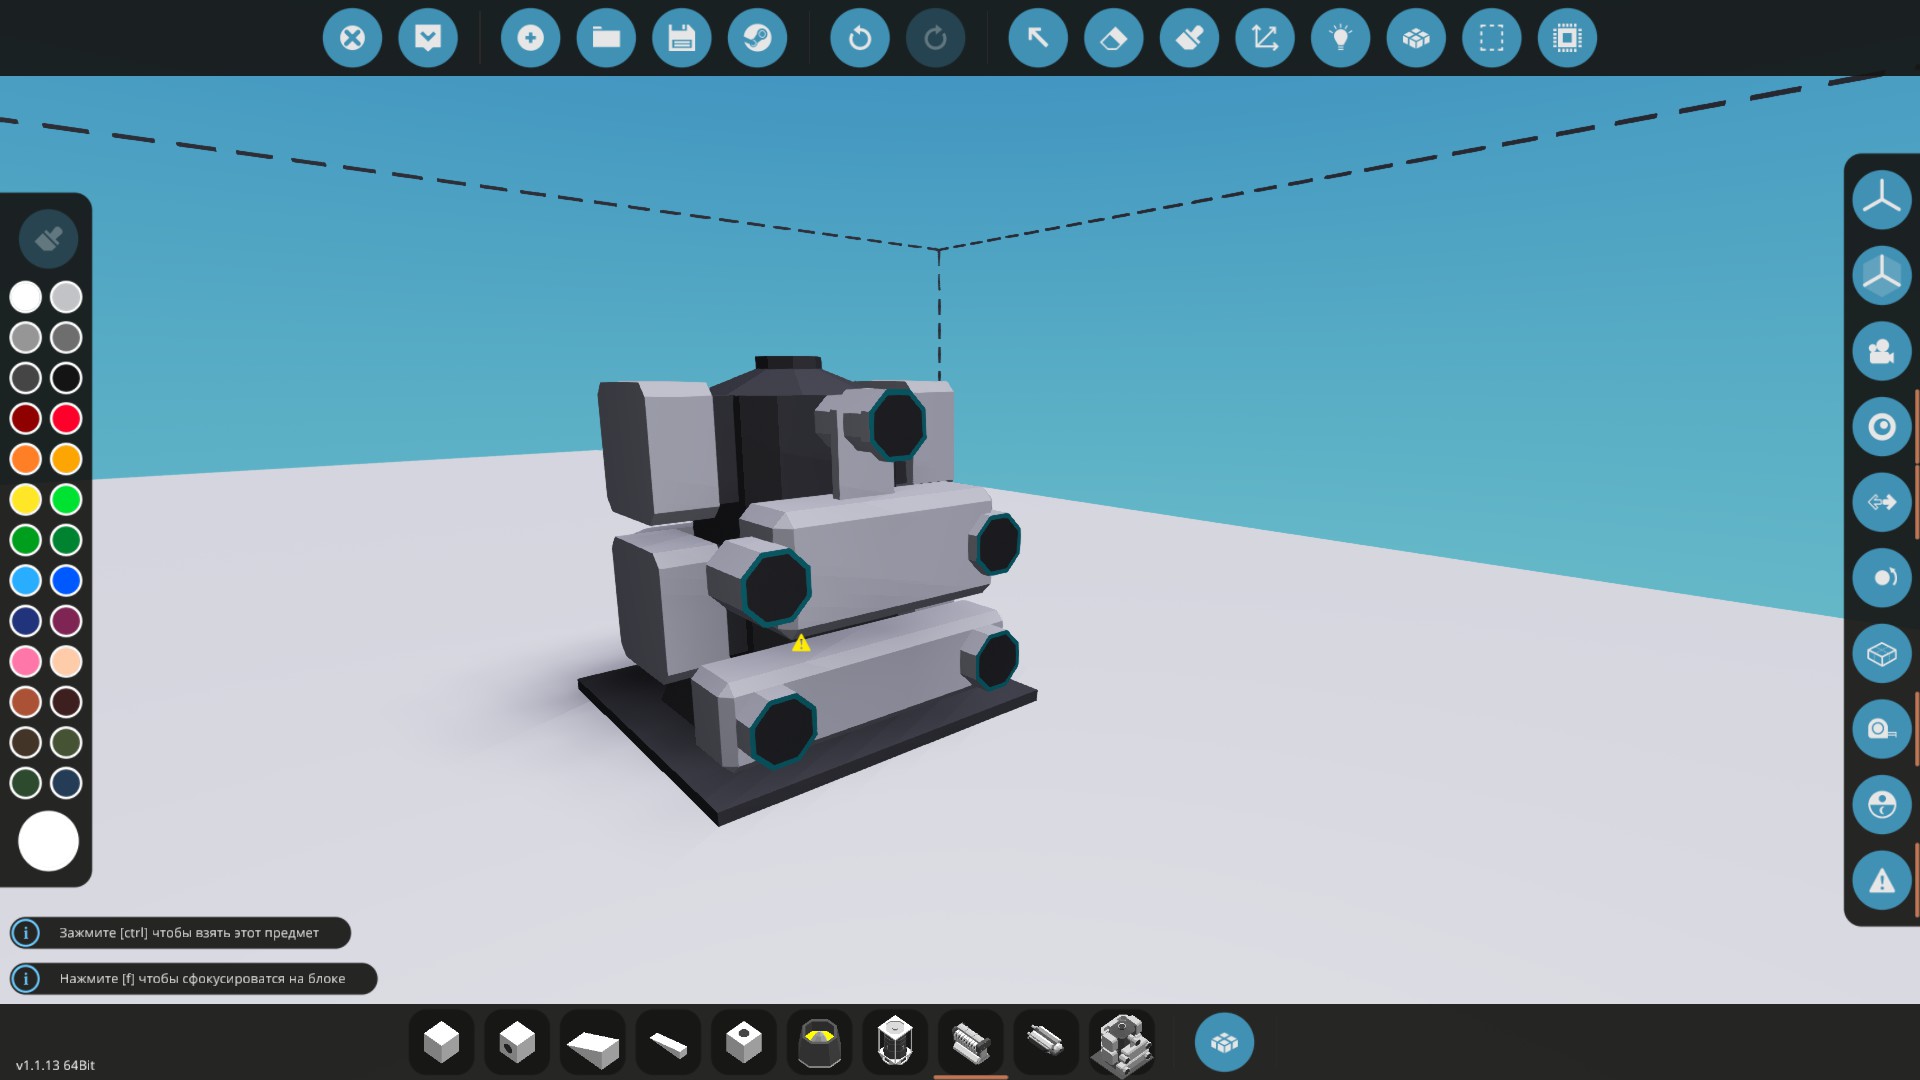Toggle the camera view button on right panel
Screen dimensions: 1920x1080
point(1881,351)
